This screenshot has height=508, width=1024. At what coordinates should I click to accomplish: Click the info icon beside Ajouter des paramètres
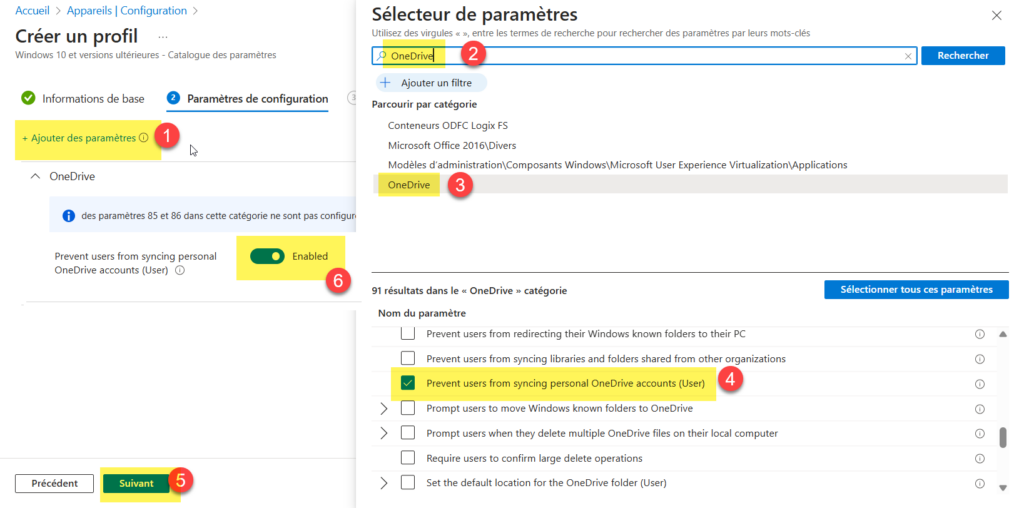point(143,138)
